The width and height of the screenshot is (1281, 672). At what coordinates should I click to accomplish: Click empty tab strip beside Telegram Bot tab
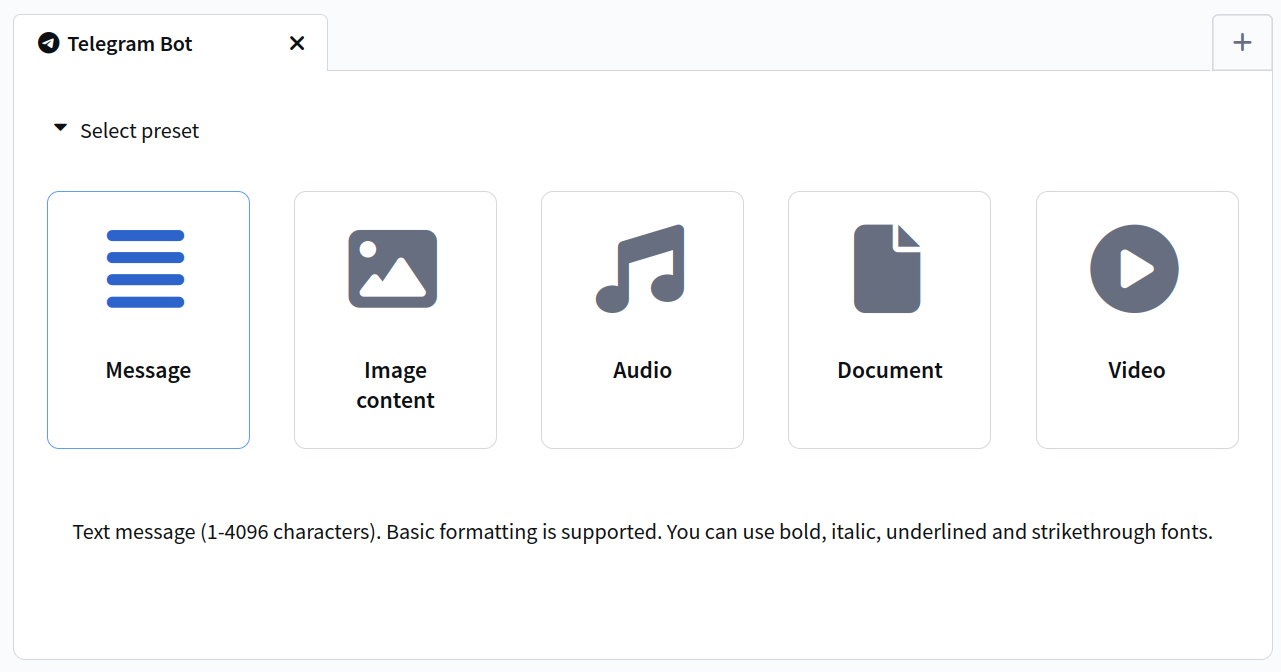(x=770, y=42)
